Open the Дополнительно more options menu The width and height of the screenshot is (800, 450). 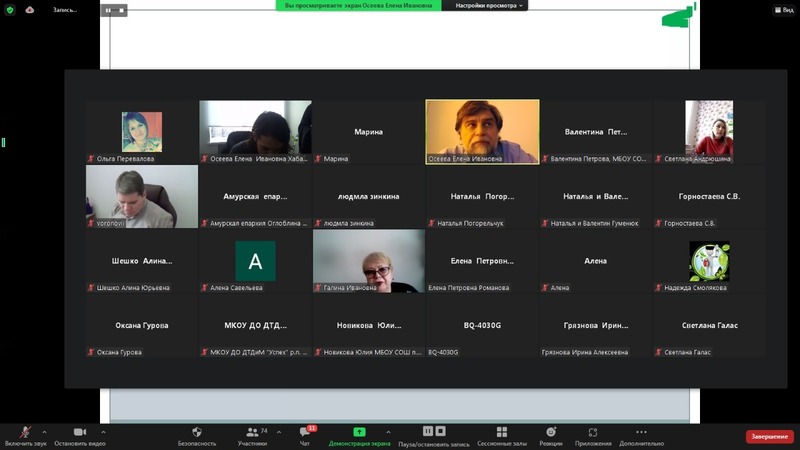point(640,435)
